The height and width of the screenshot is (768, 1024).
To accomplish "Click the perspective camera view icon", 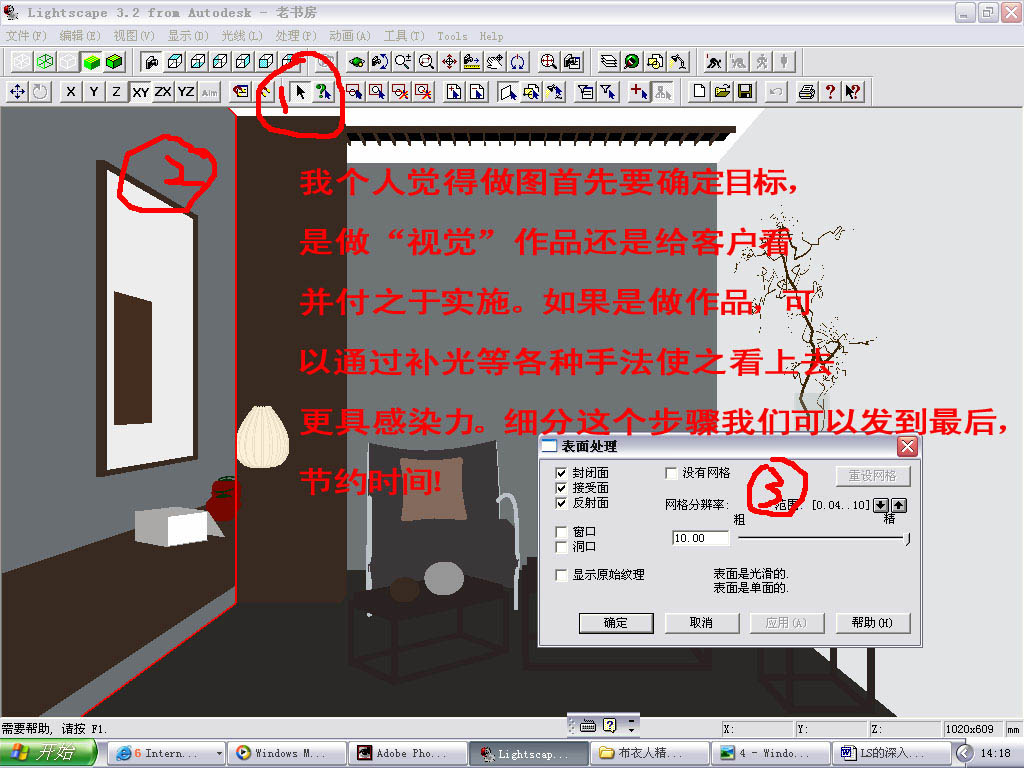I will pyautogui.click(x=152, y=62).
